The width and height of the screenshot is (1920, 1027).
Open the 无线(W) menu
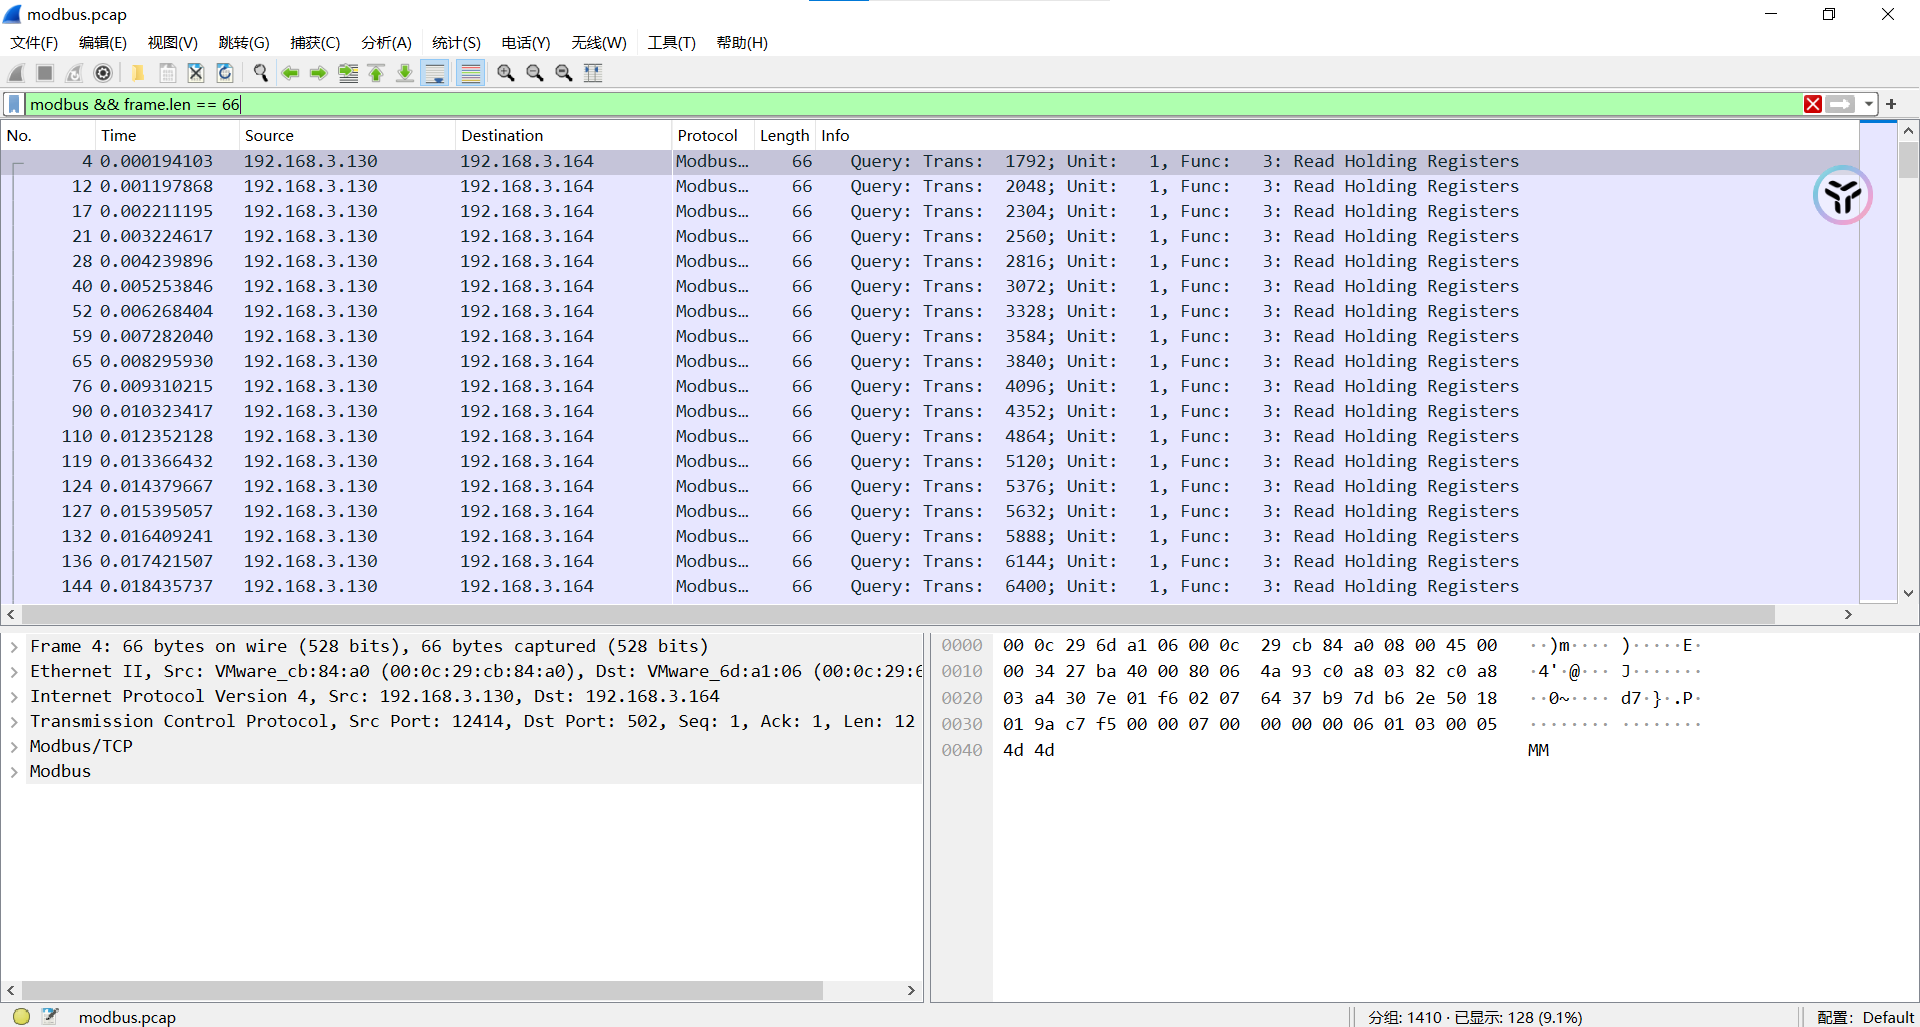[599, 43]
